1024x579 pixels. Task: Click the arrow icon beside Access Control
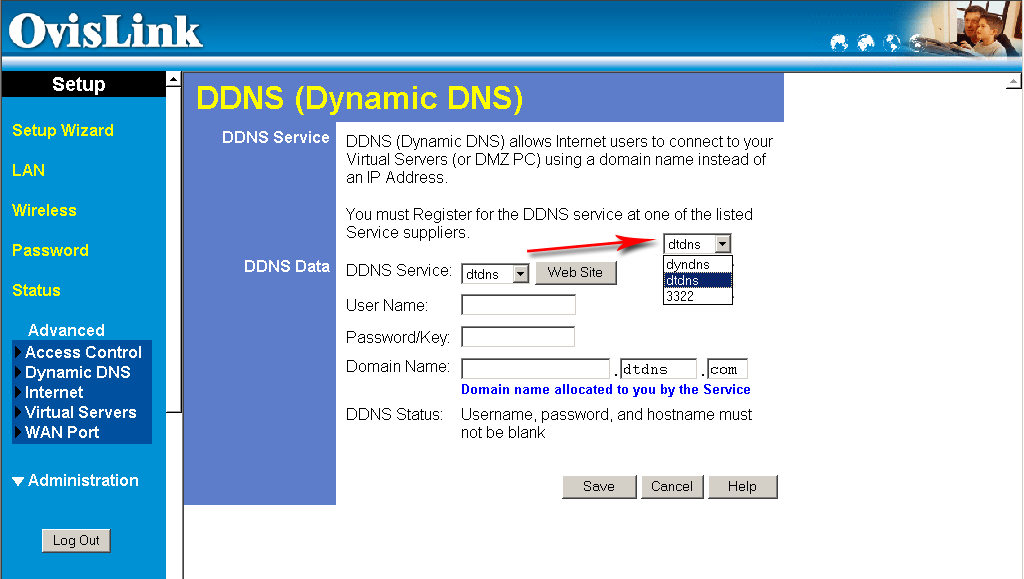(x=18, y=352)
